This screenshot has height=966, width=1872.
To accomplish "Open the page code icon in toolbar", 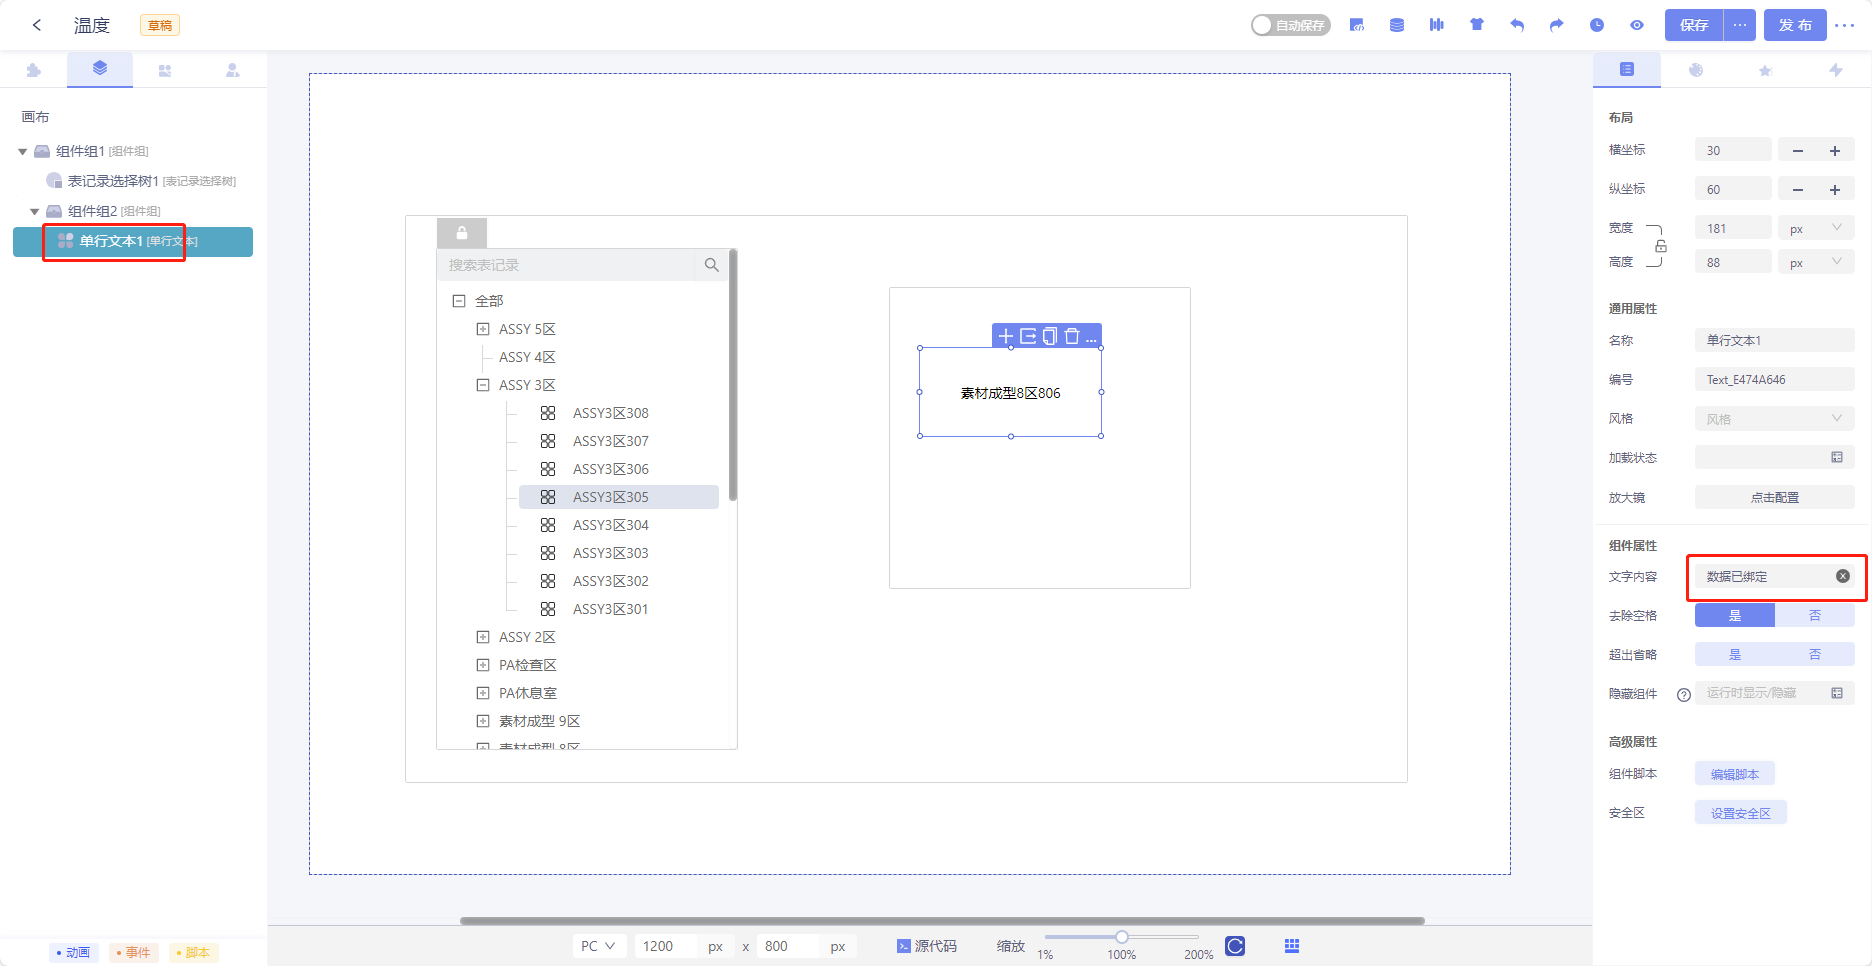I will (1357, 25).
